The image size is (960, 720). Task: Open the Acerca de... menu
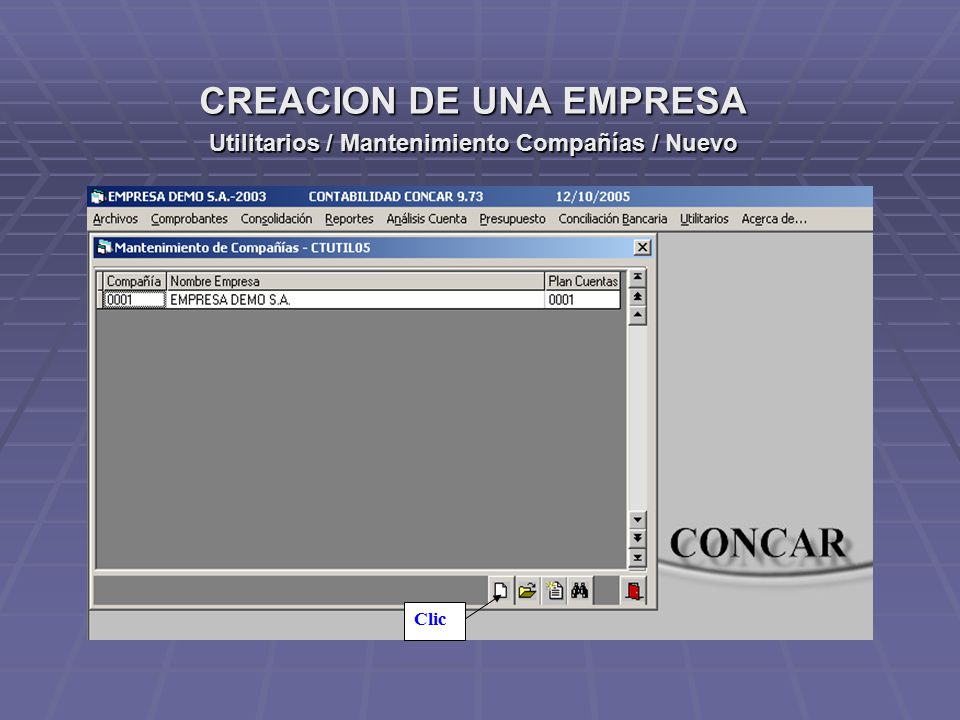click(x=774, y=219)
